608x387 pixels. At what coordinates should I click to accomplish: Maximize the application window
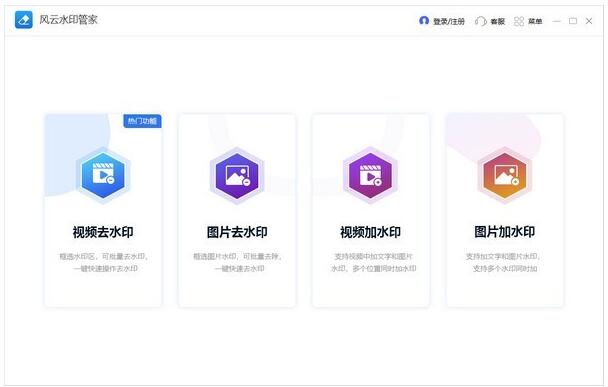573,21
